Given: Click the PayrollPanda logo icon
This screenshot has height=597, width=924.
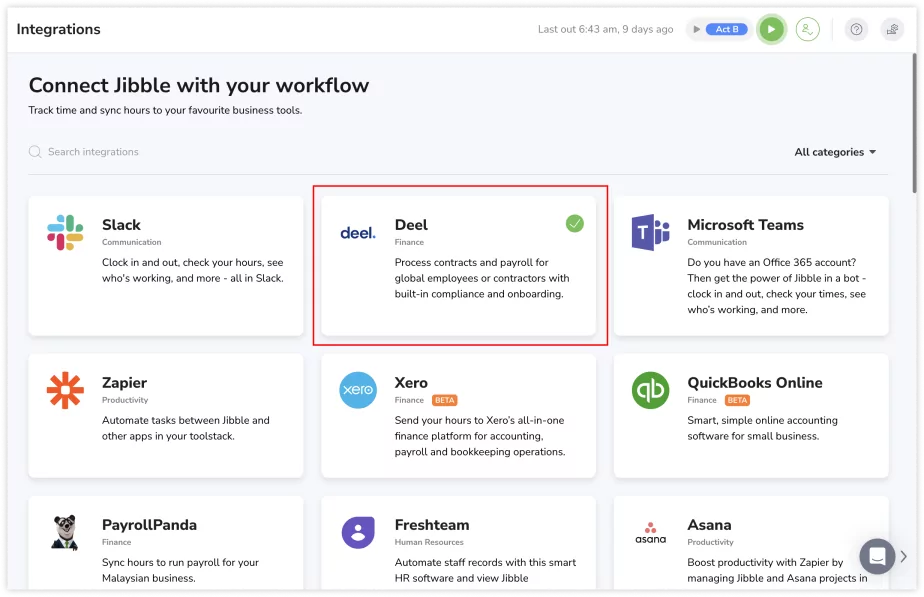Looking at the screenshot, I should pyautogui.click(x=65, y=532).
